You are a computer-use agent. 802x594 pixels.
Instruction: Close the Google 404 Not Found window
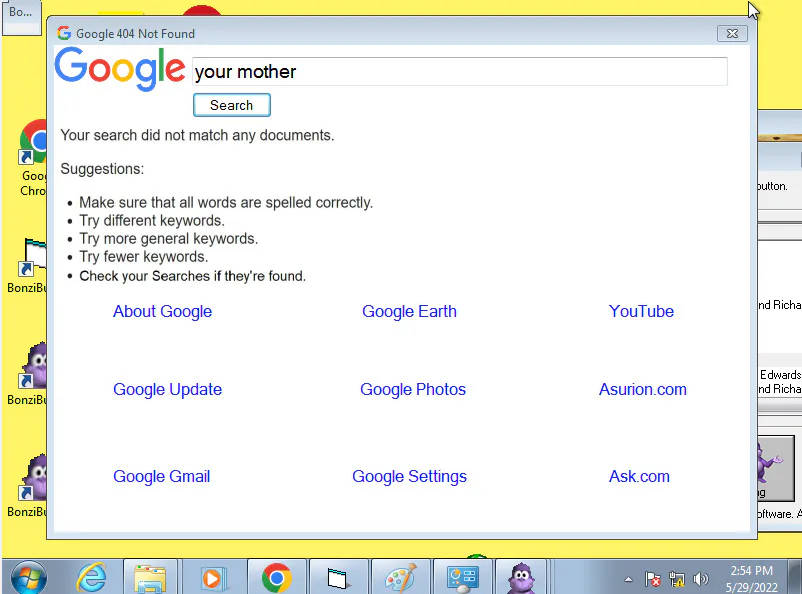(x=732, y=33)
